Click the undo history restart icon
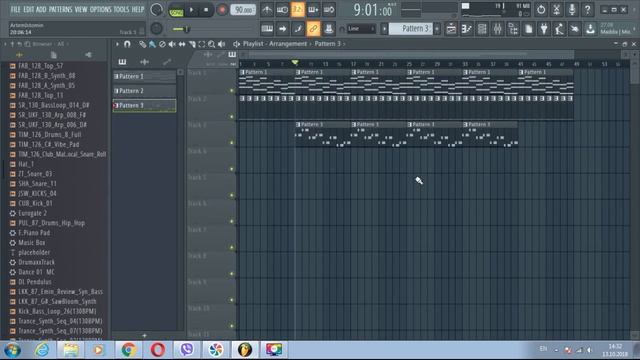This screenshot has height=360, width=640. [x=541, y=9]
